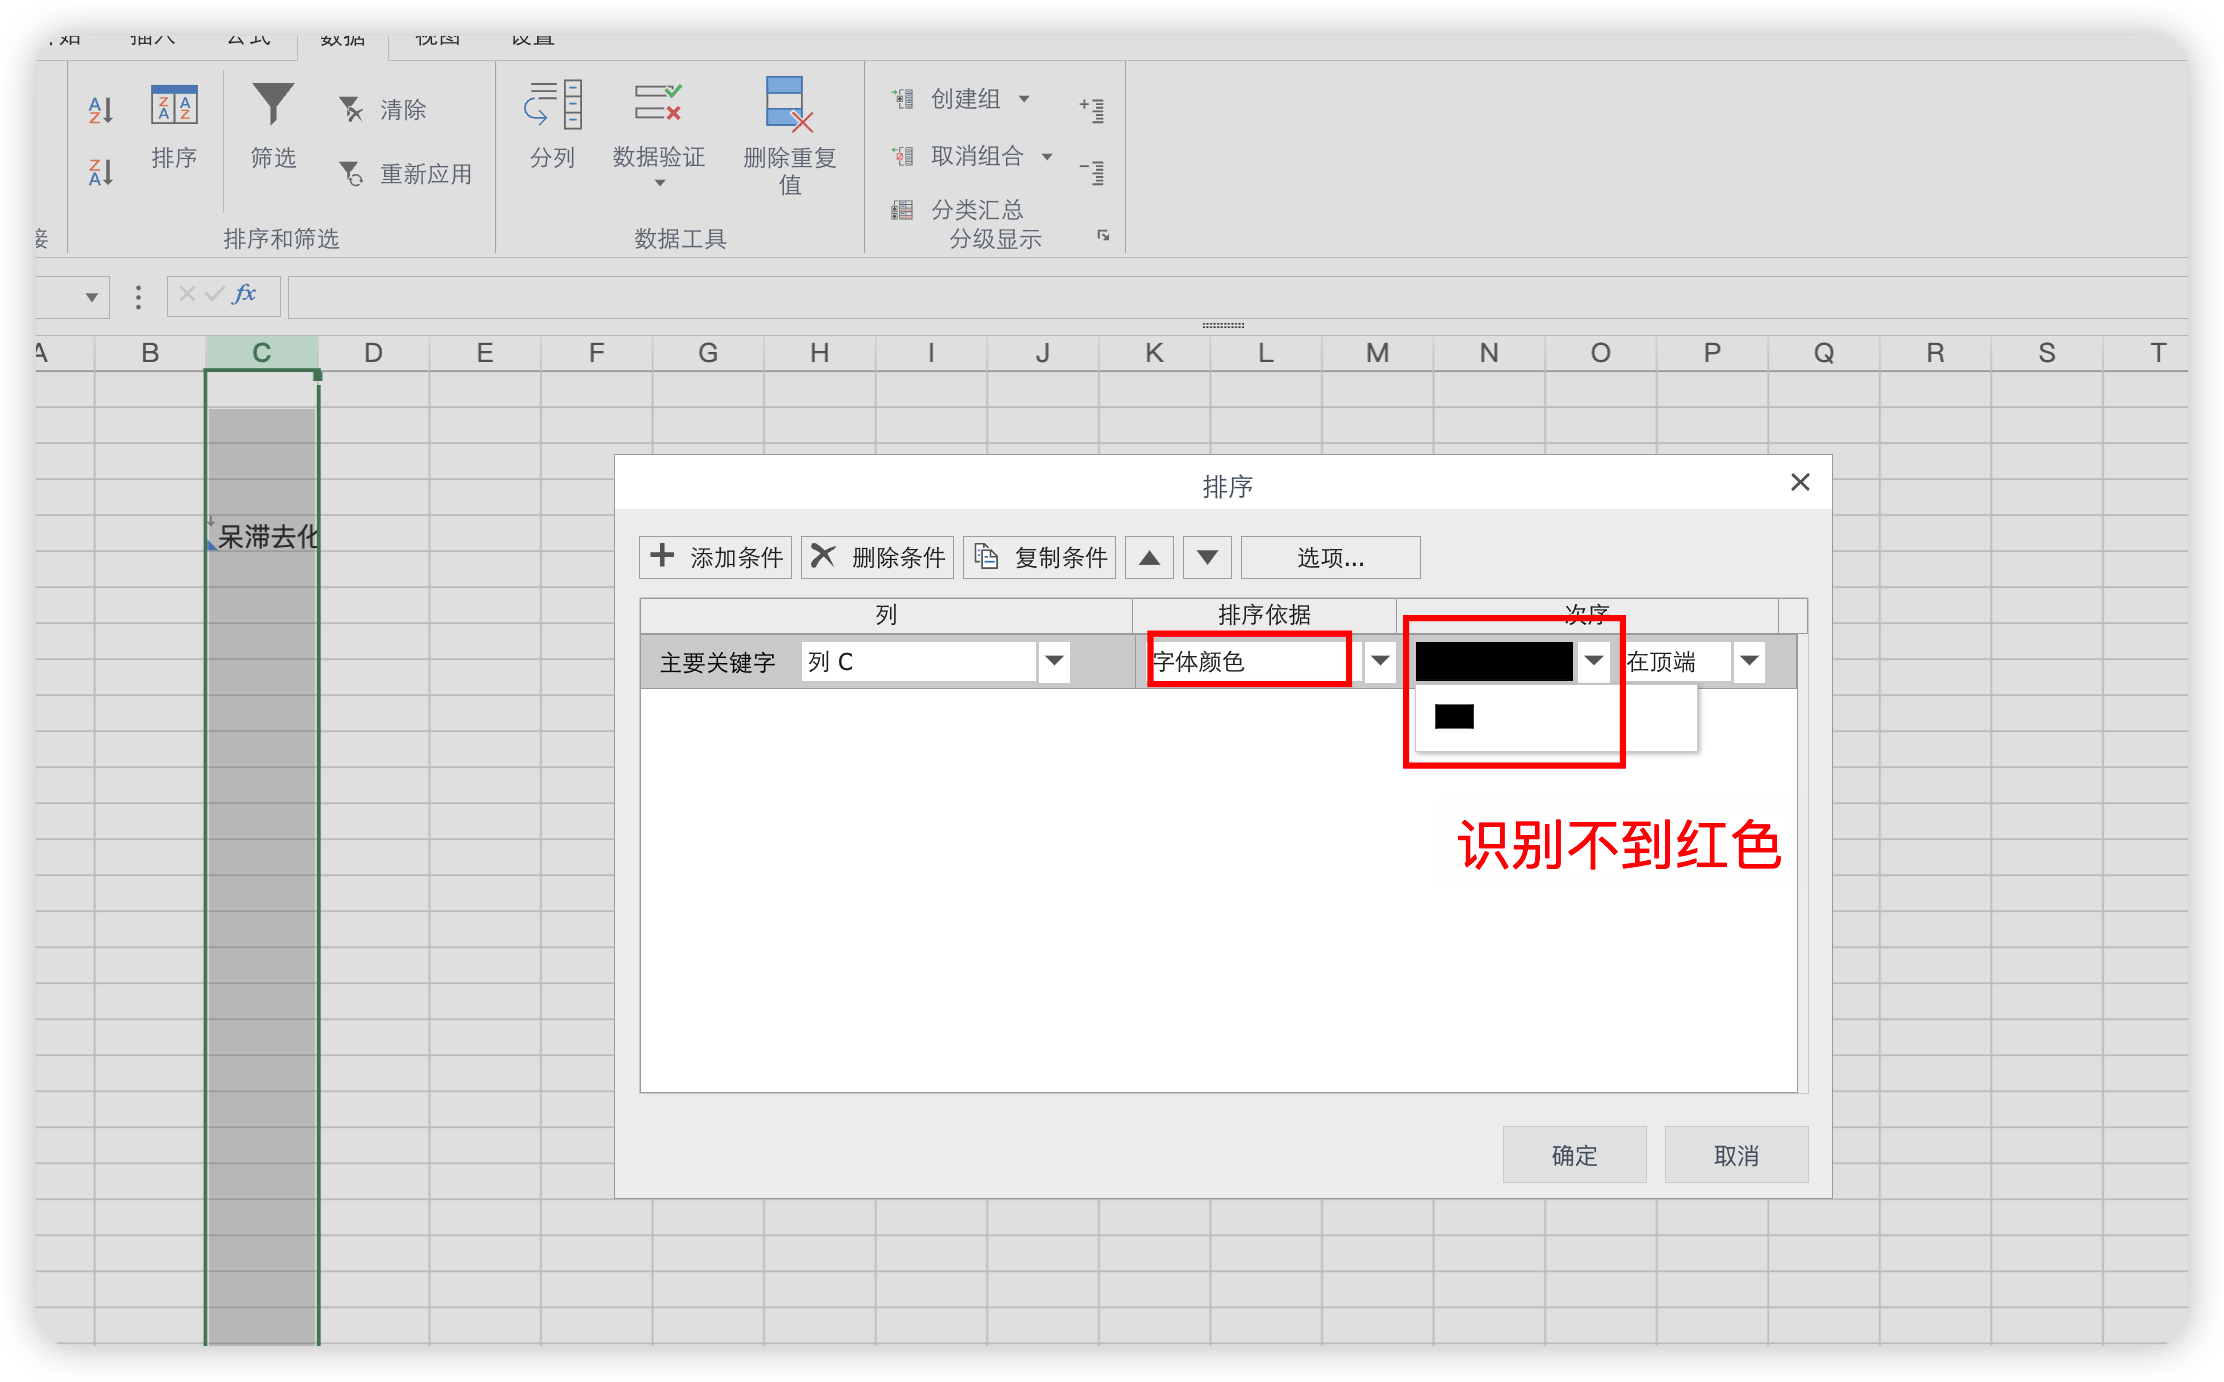Screen dimensions: 2224x1382
Task: Close the 排序 dialog
Action: [x=1800, y=482]
